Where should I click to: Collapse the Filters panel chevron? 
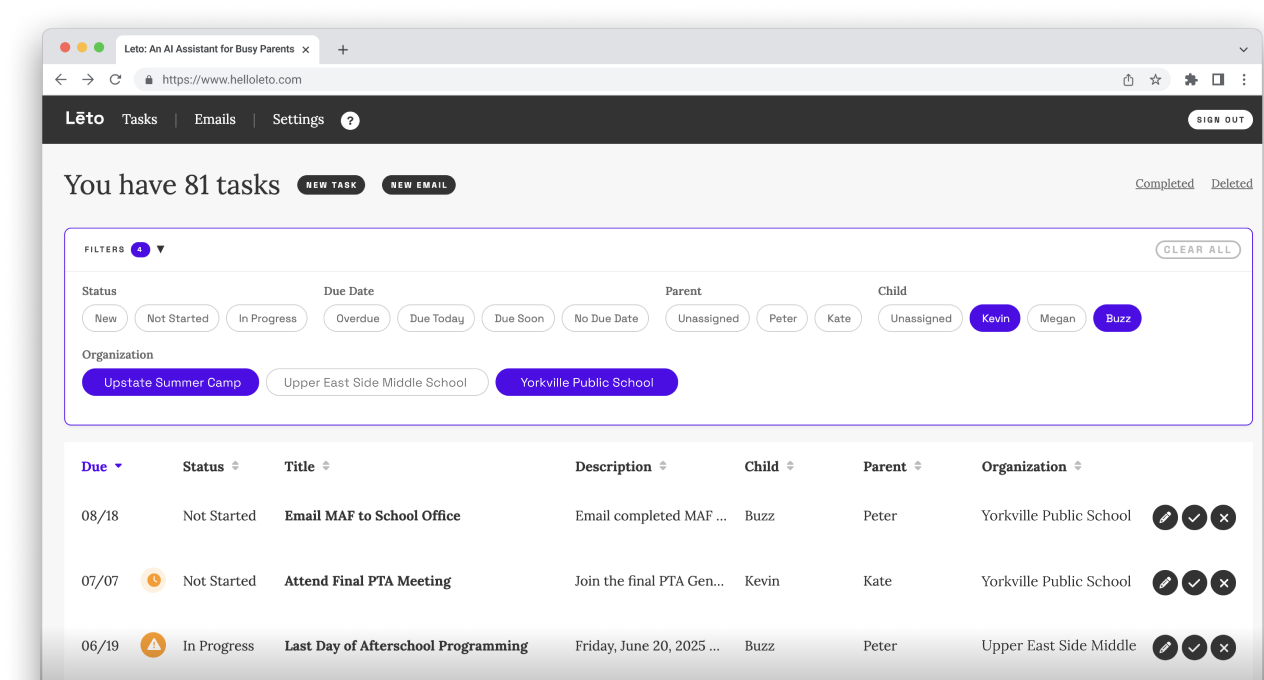pyautogui.click(x=161, y=249)
